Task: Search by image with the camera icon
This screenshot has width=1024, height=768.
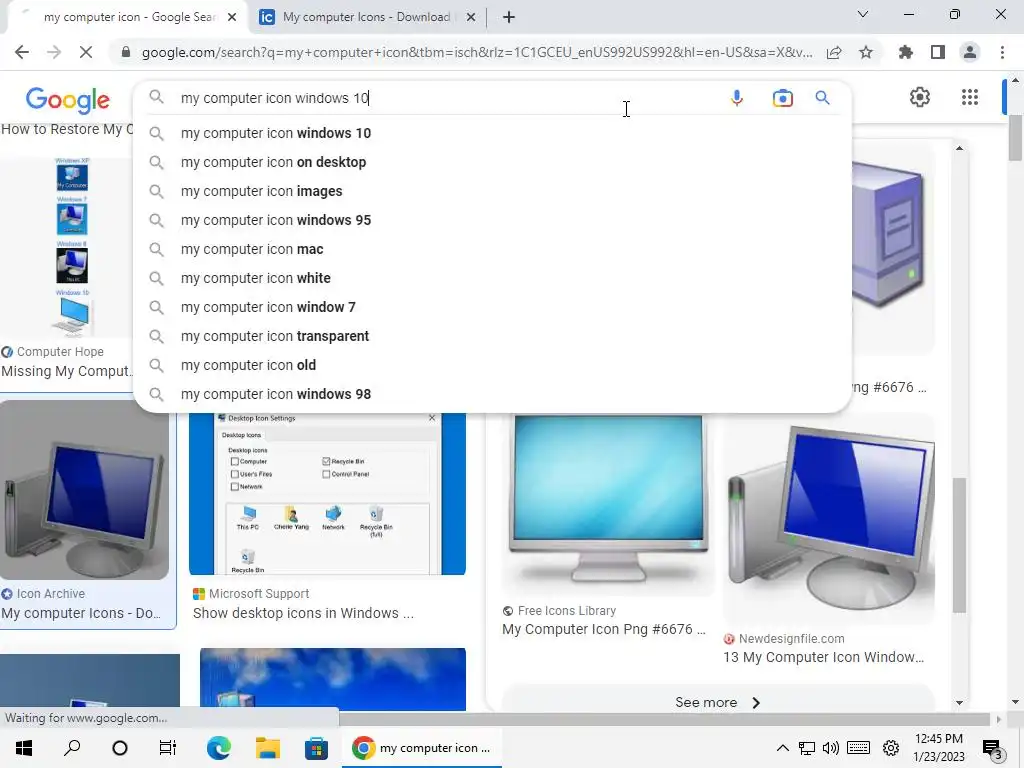Action: [x=782, y=98]
